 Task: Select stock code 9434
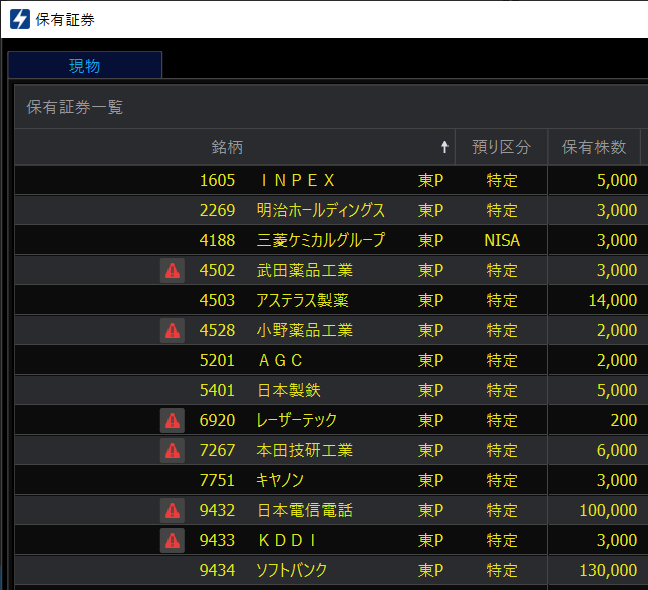click(217, 571)
